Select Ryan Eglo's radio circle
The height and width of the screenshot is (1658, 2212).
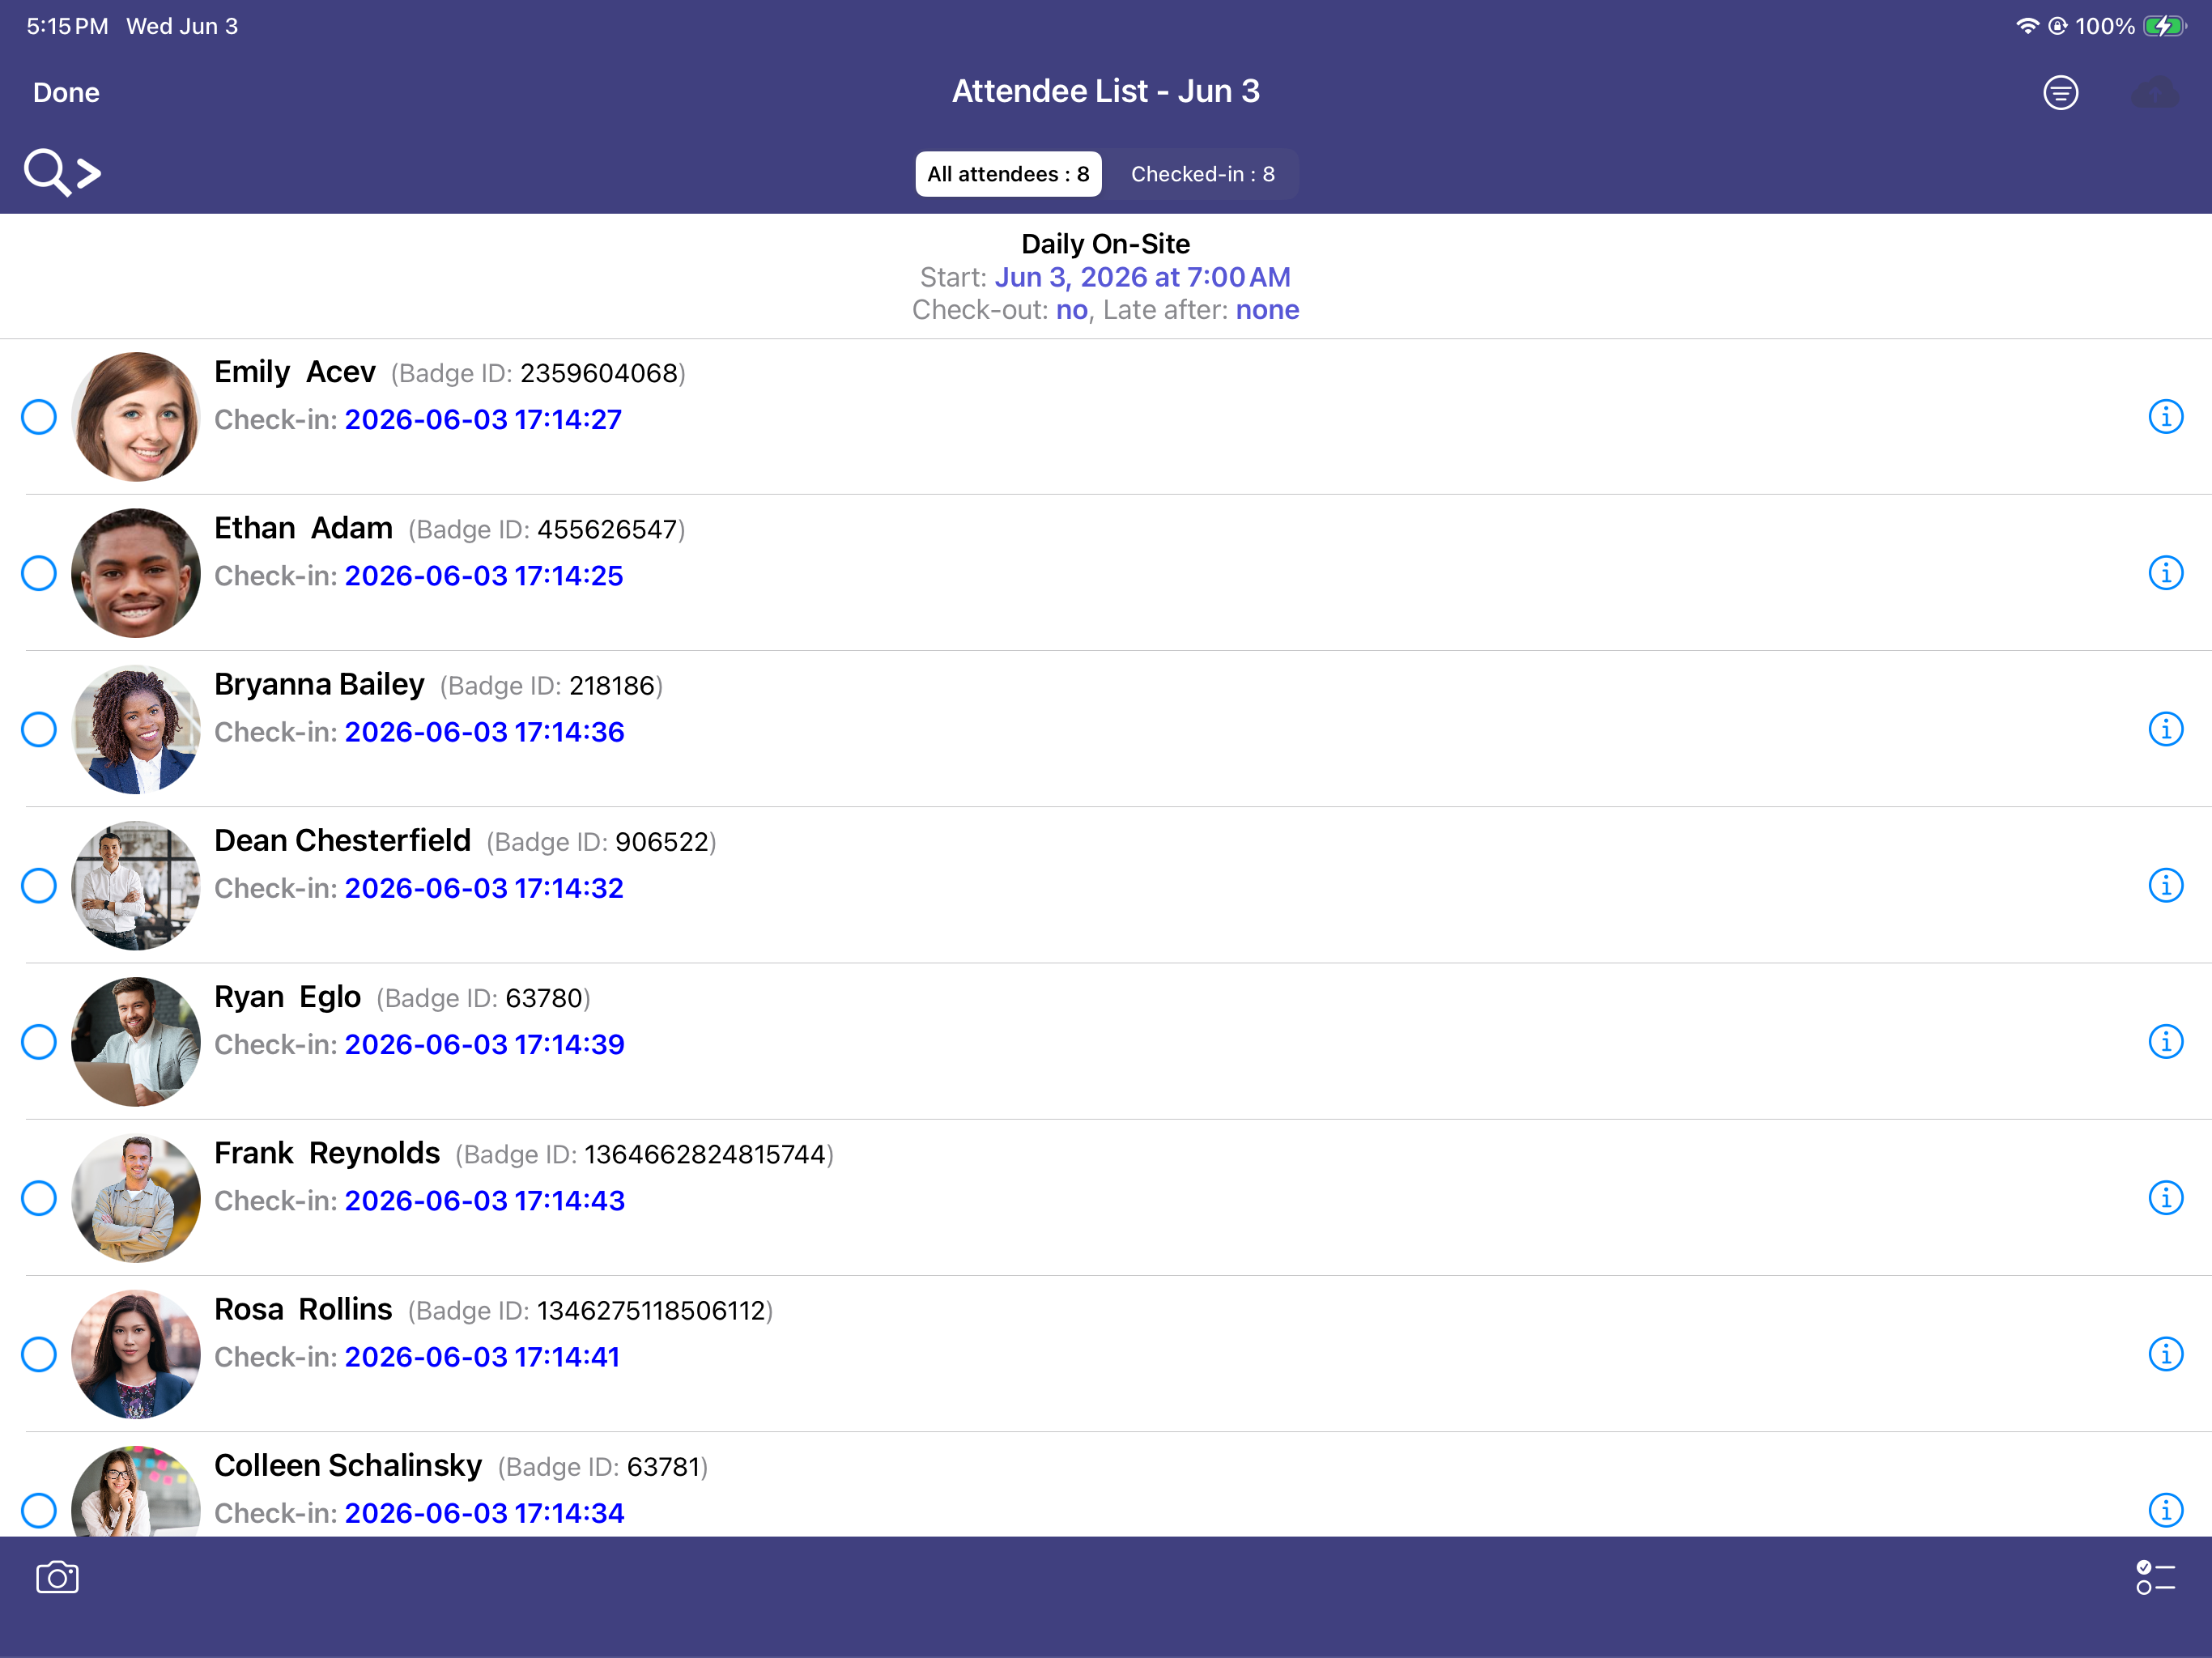pos(39,1042)
